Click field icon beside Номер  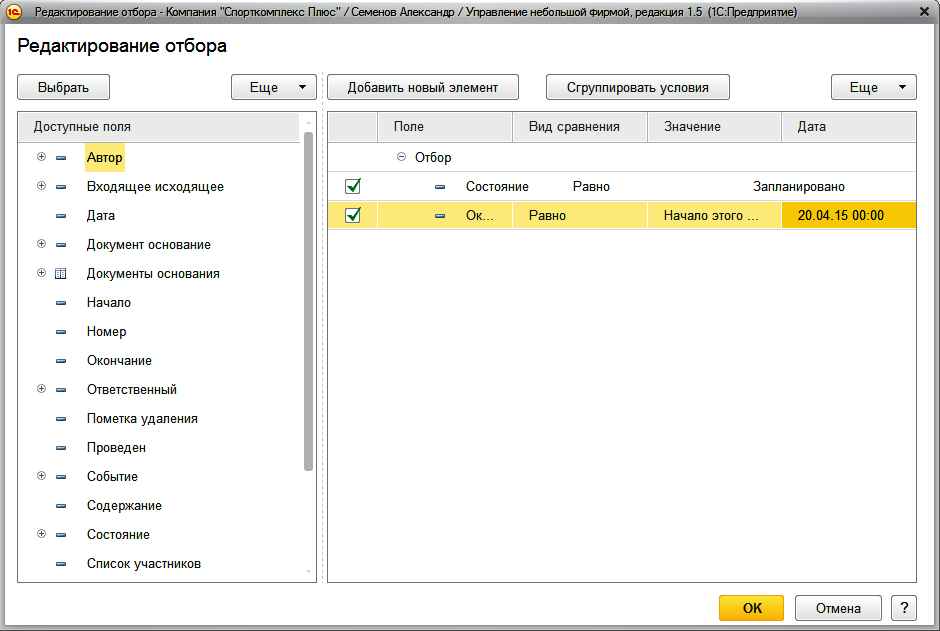point(61,332)
